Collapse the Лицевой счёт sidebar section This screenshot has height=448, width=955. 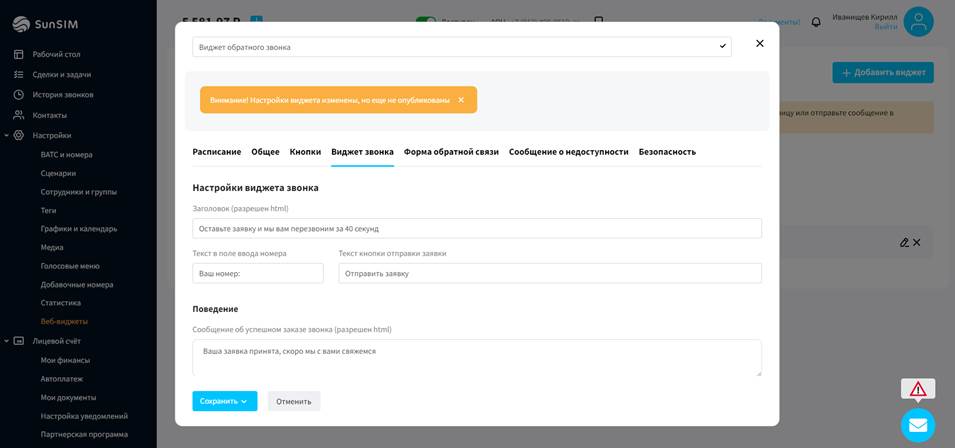pos(6,341)
